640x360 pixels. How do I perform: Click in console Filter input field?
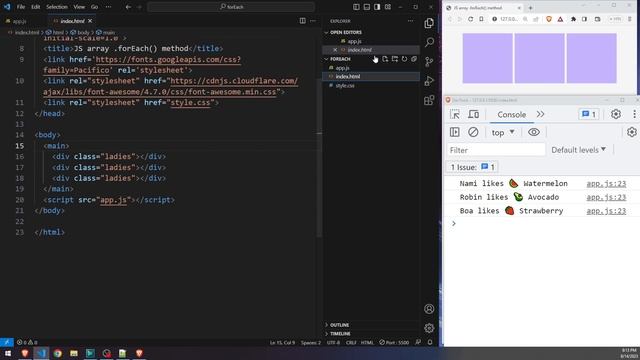496,150
